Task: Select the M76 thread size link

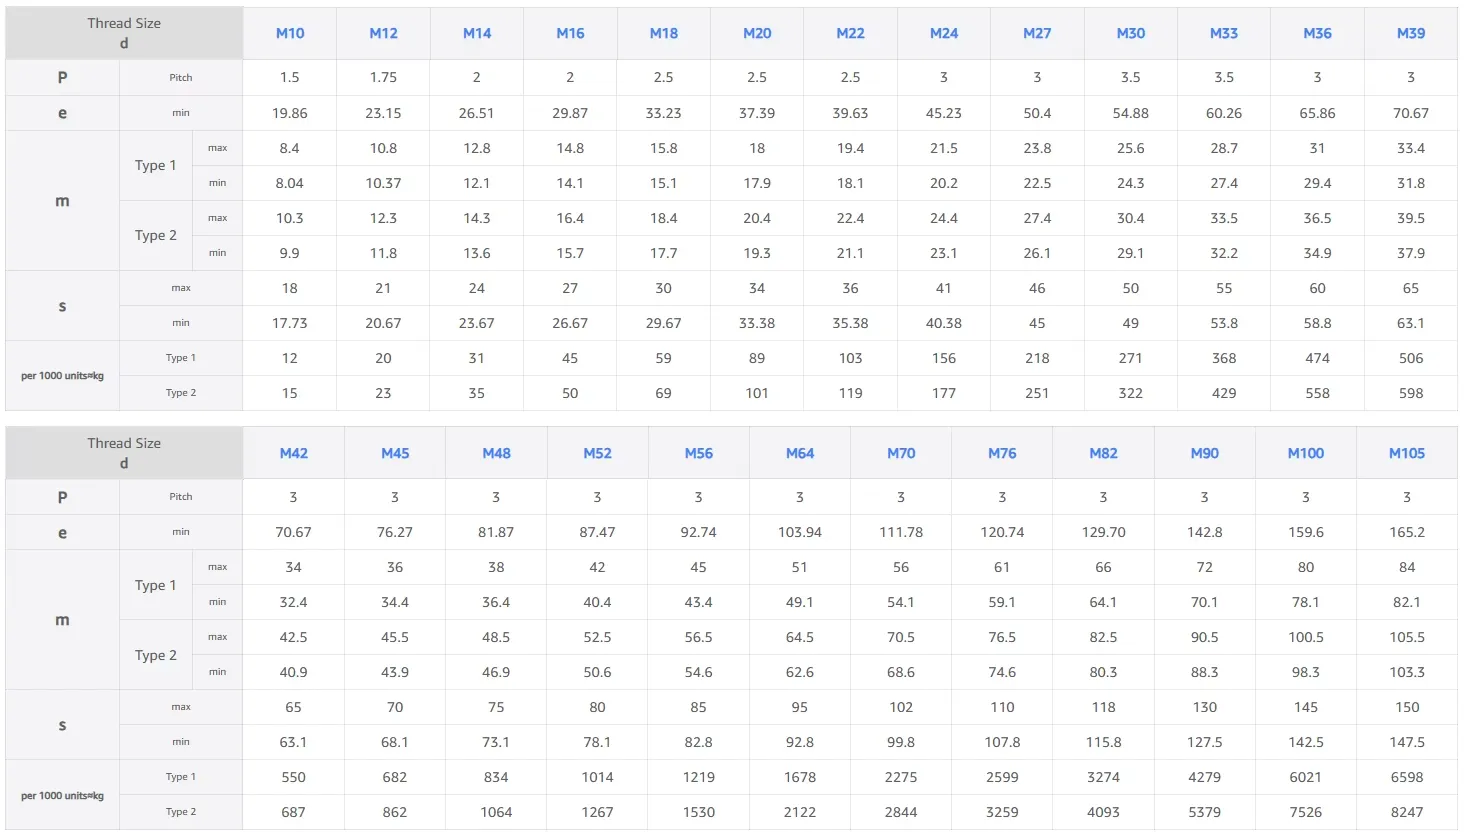Action: (1002, 453)
